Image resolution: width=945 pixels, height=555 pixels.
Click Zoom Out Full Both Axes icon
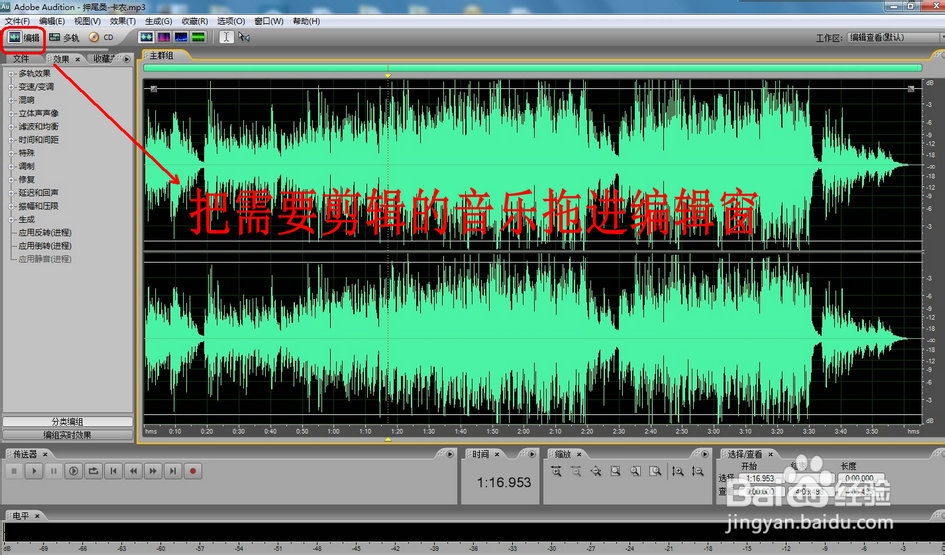[596, 471]
